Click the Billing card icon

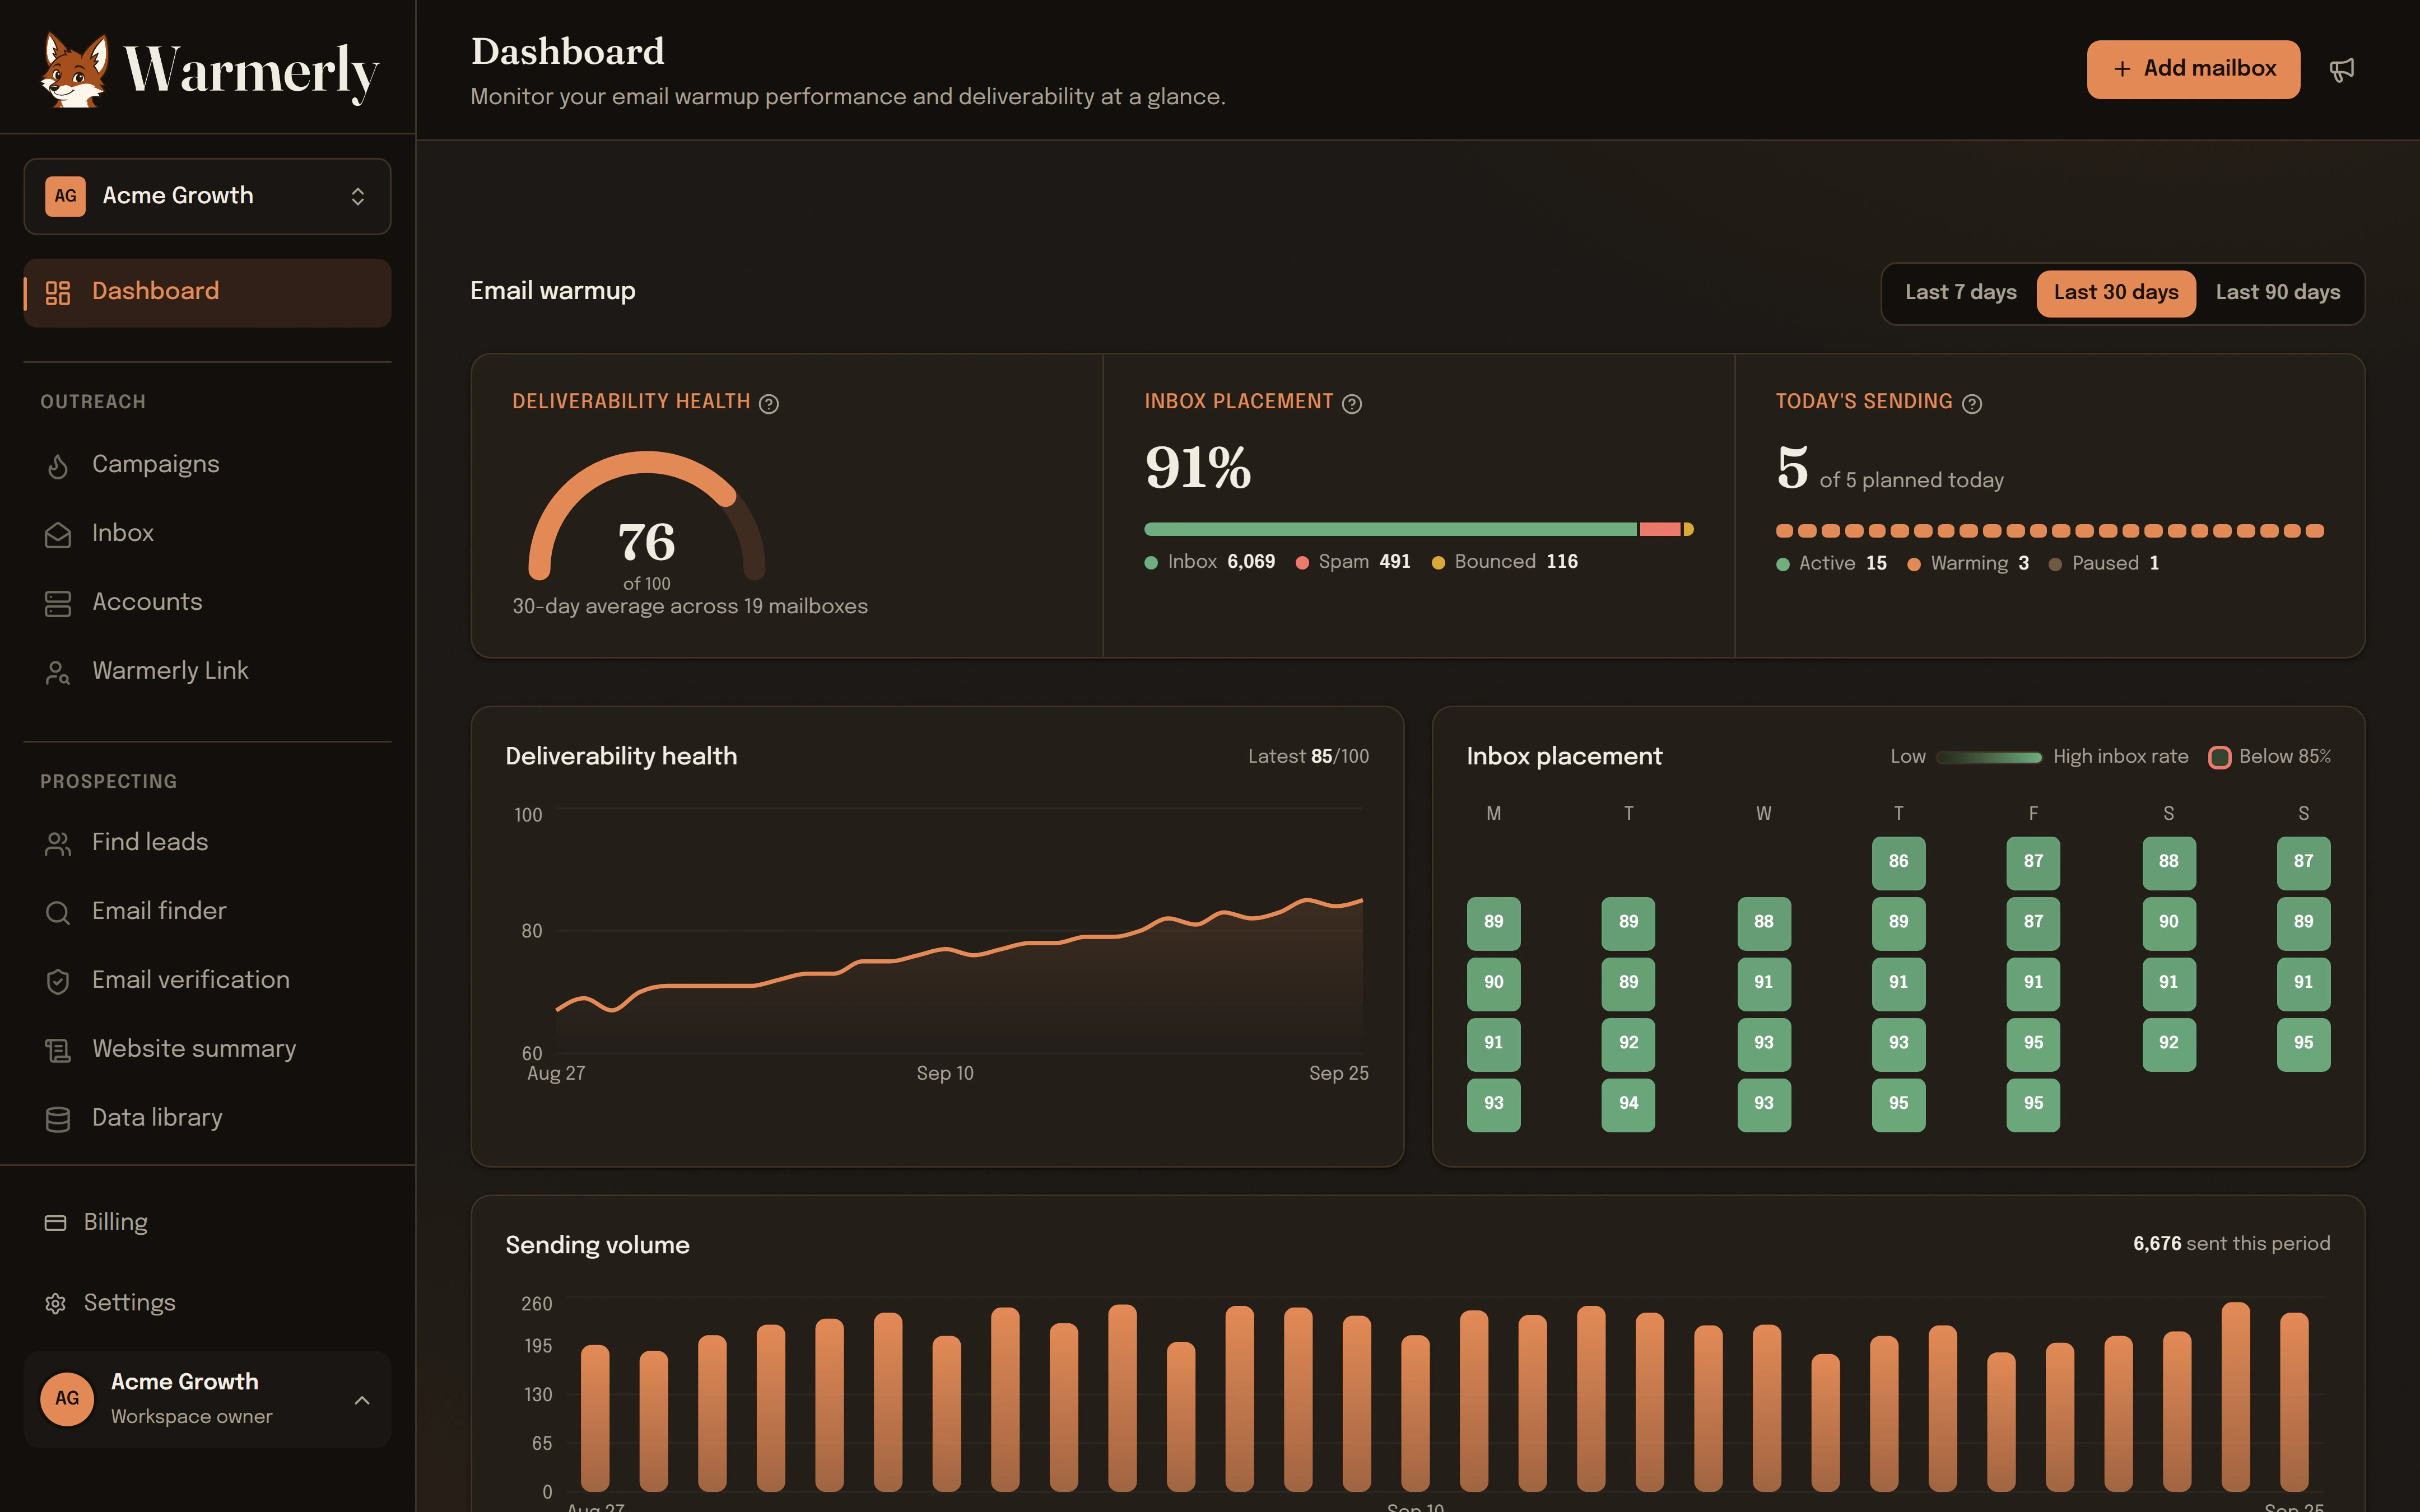[x=55, y=1222]
